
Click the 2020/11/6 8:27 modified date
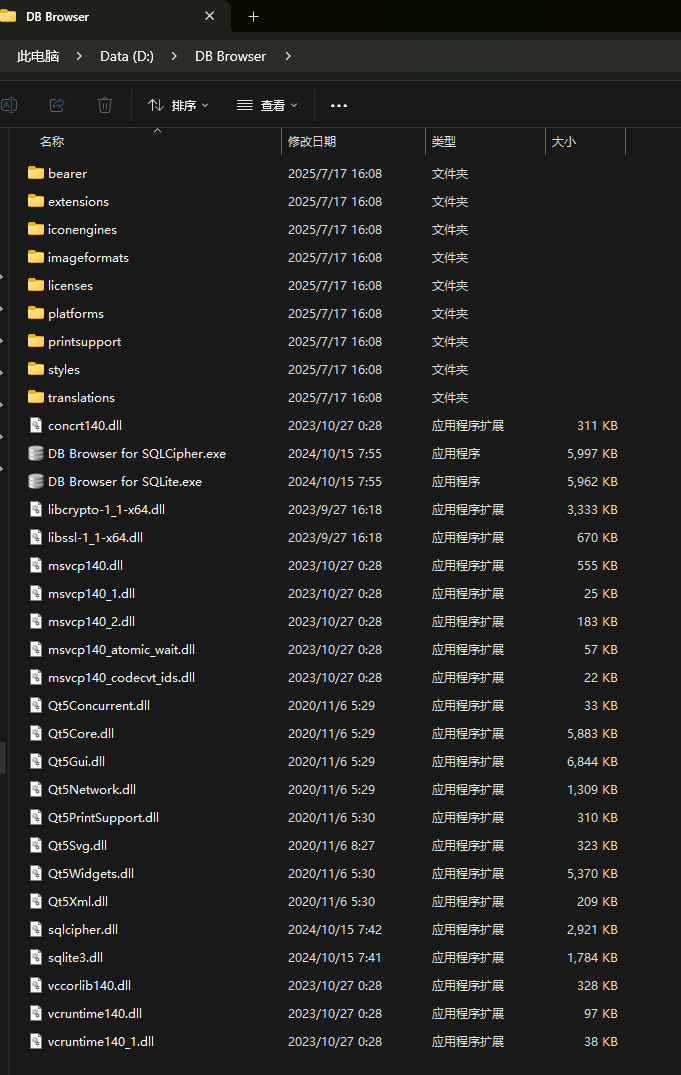[331, 845]
